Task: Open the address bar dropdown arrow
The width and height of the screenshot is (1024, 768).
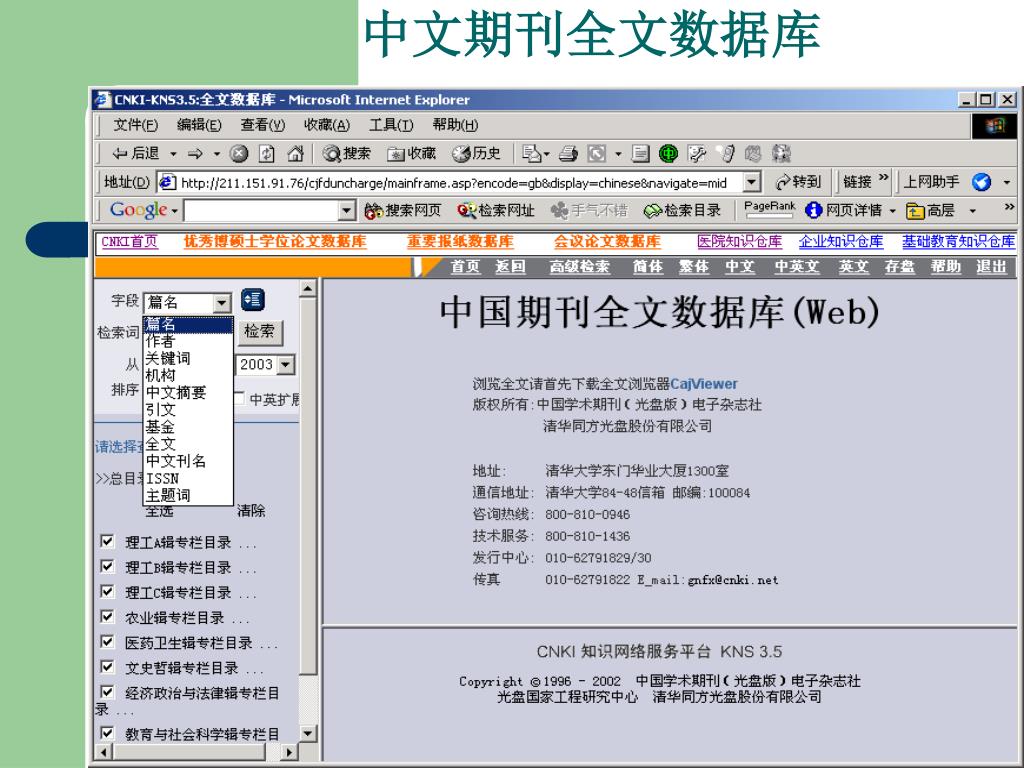Action: click(752, 182)
